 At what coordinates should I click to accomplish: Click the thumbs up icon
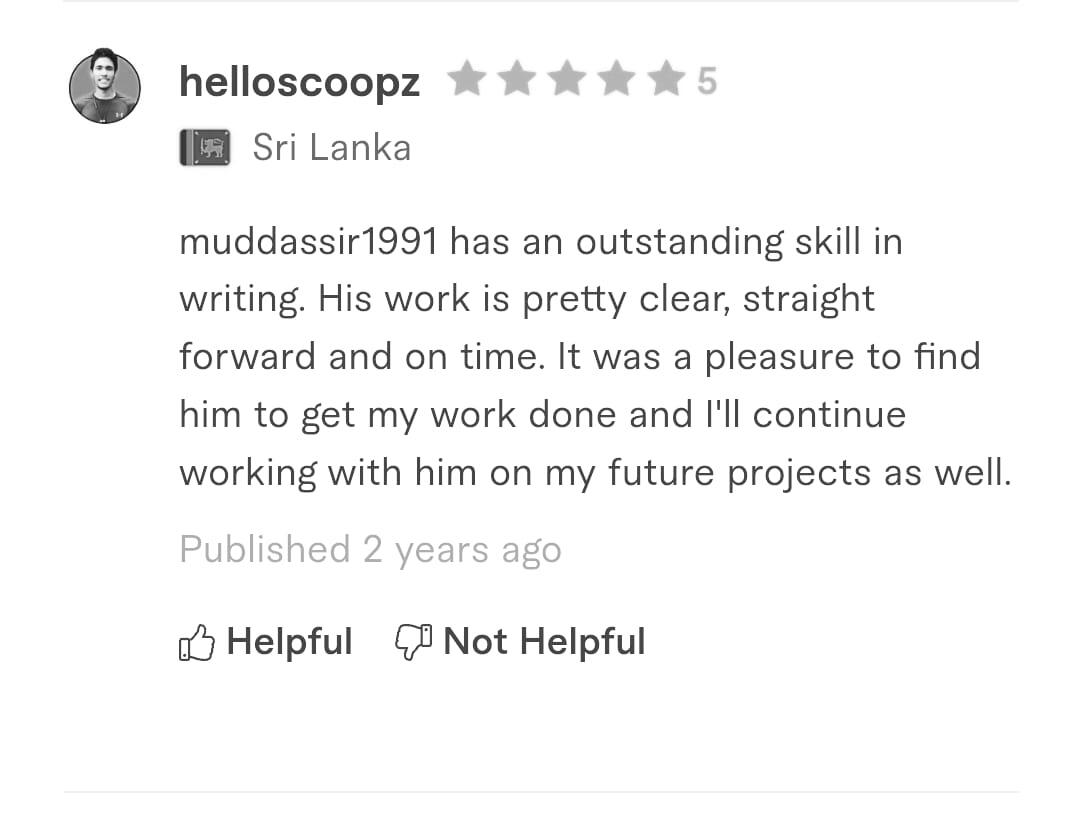(x=197, y=642)
